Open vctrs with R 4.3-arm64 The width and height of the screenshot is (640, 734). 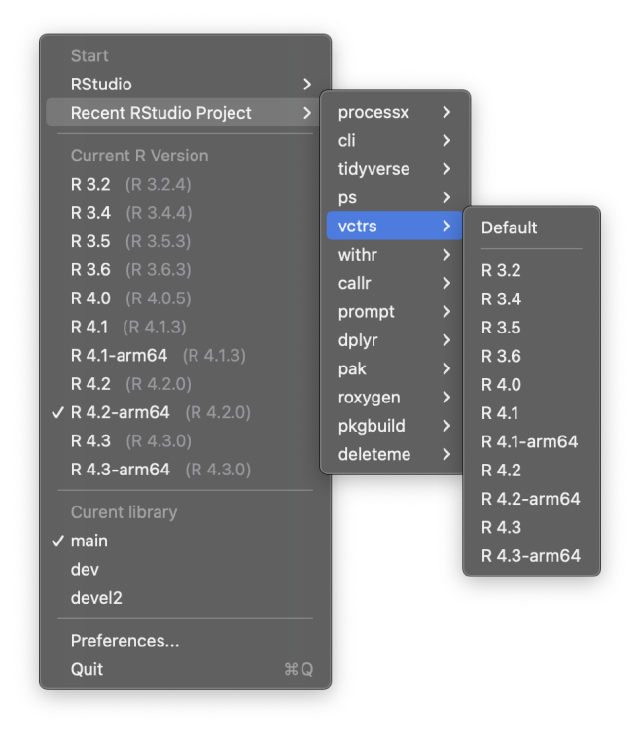530,555
